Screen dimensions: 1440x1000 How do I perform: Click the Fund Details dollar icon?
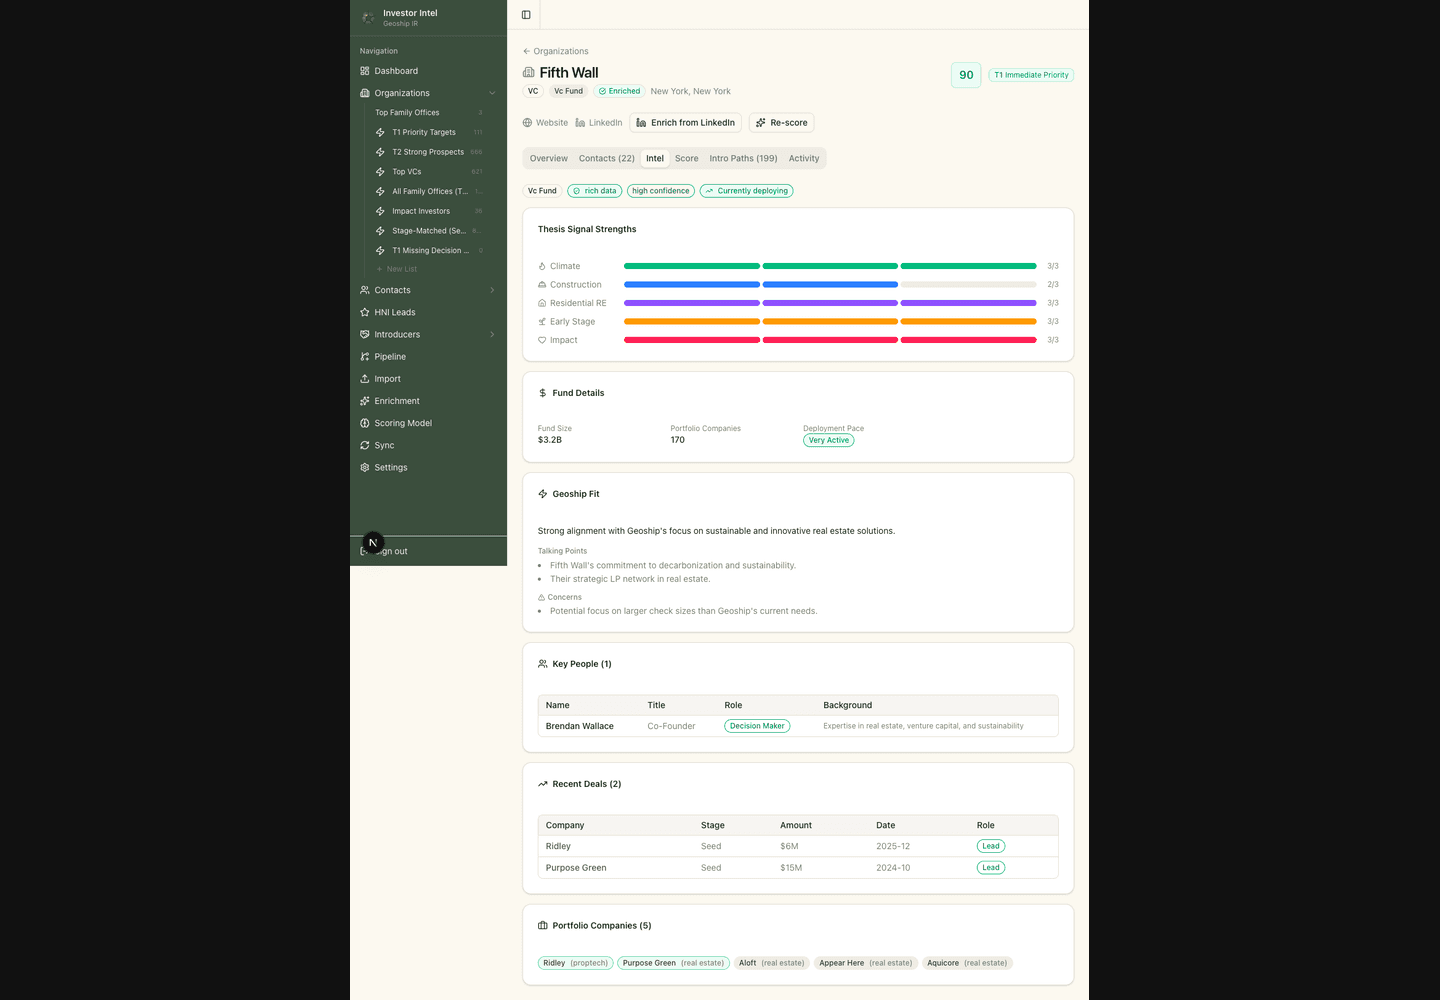click(543, 393)
